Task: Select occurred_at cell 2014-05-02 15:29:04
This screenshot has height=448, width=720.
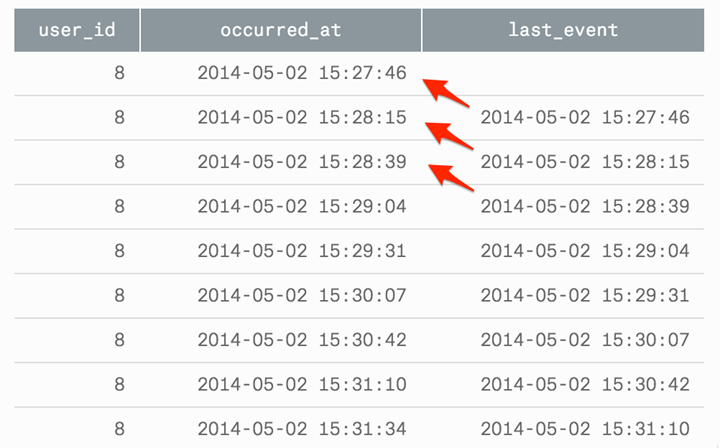Action: [302, 207]
